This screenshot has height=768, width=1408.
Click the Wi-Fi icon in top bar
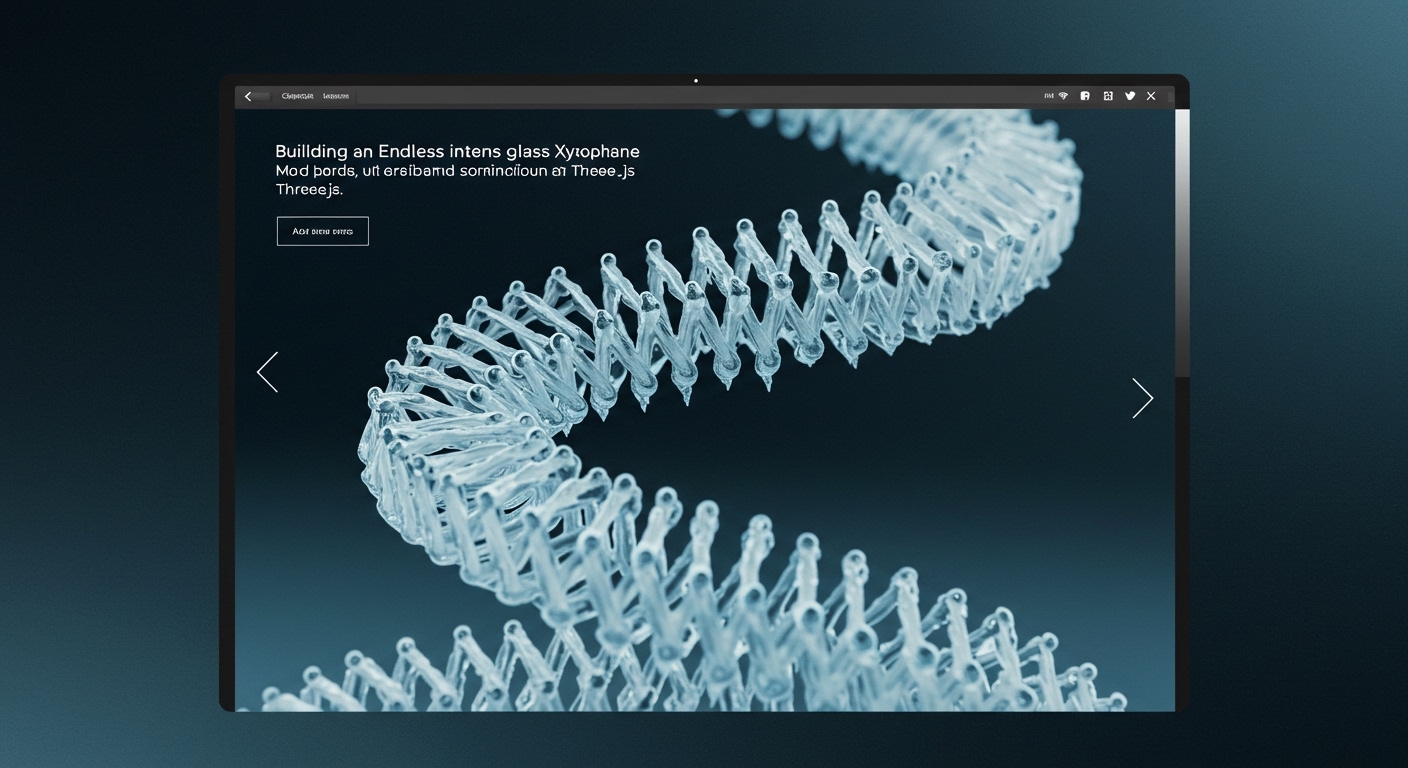(x=1063, y=96)
